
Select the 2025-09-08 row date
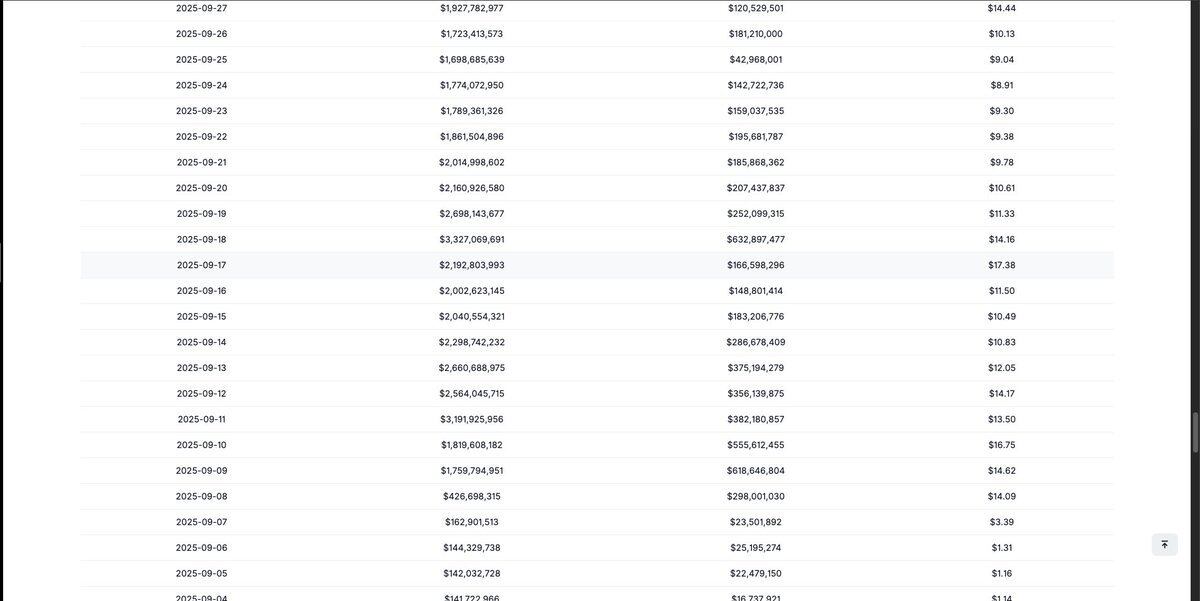pyautogui.click(x=202, y=496)
